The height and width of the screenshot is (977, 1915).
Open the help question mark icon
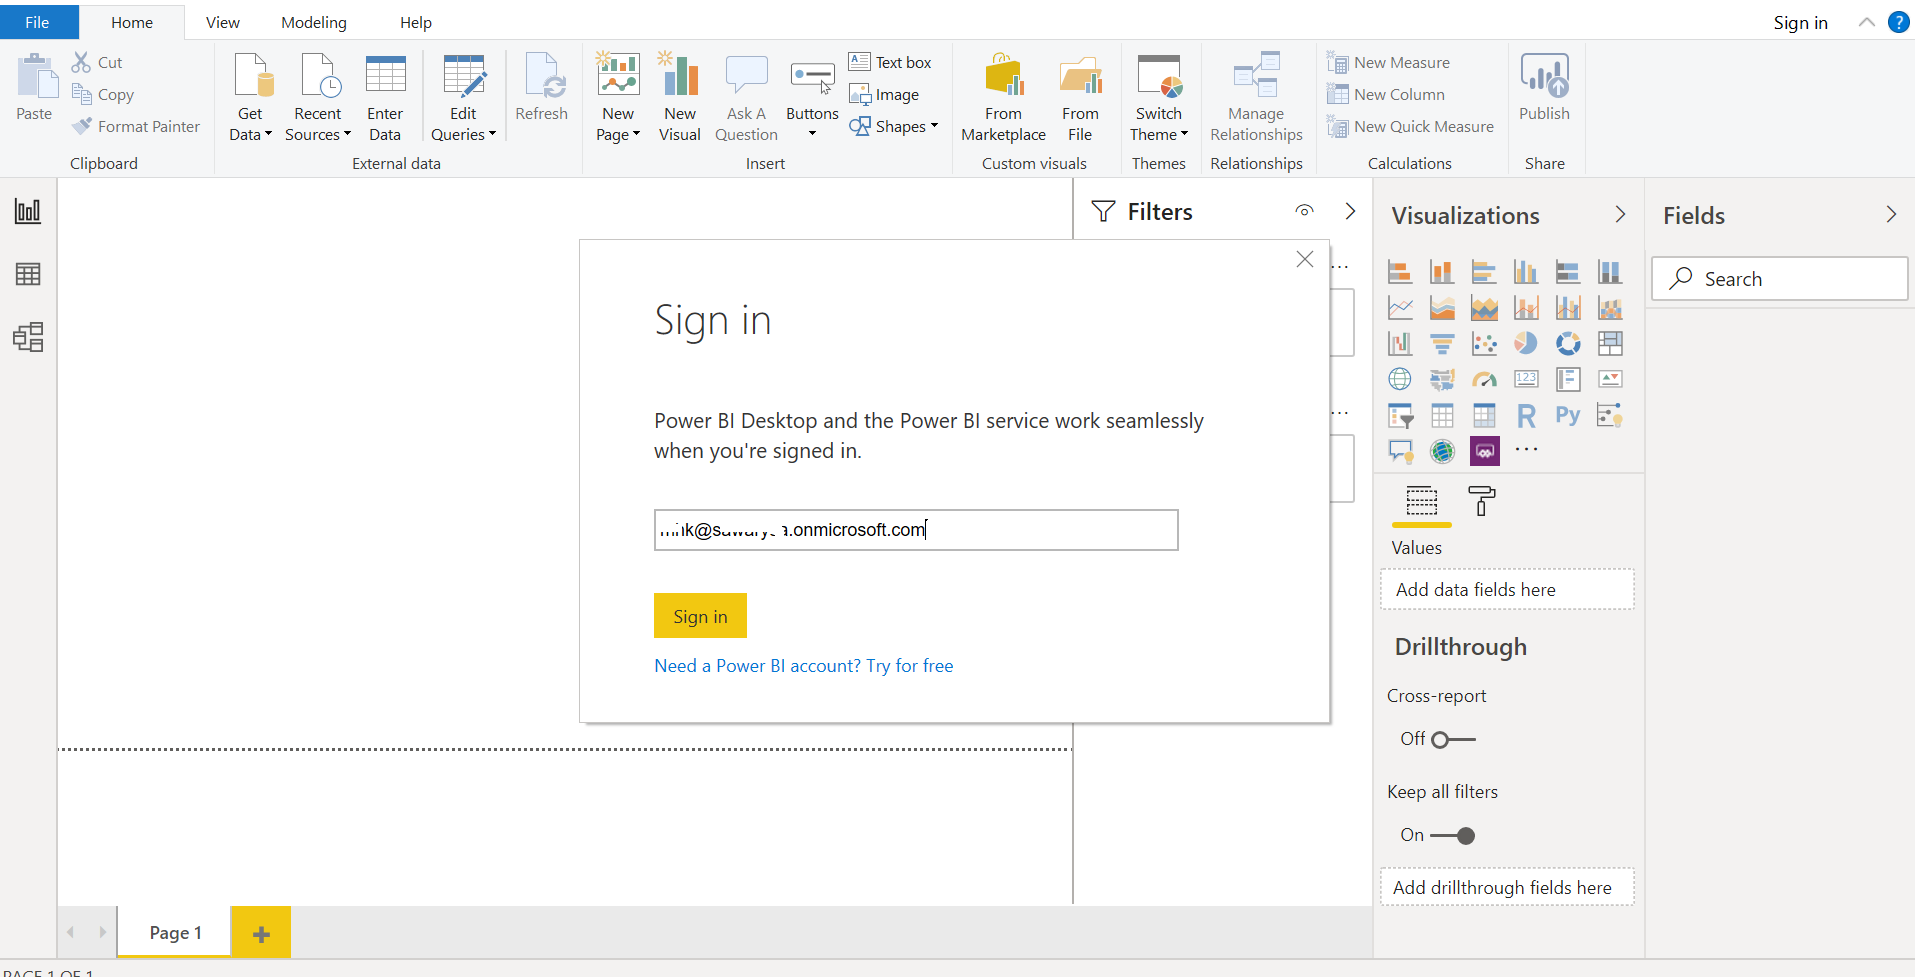click(x=1898, y=22)
